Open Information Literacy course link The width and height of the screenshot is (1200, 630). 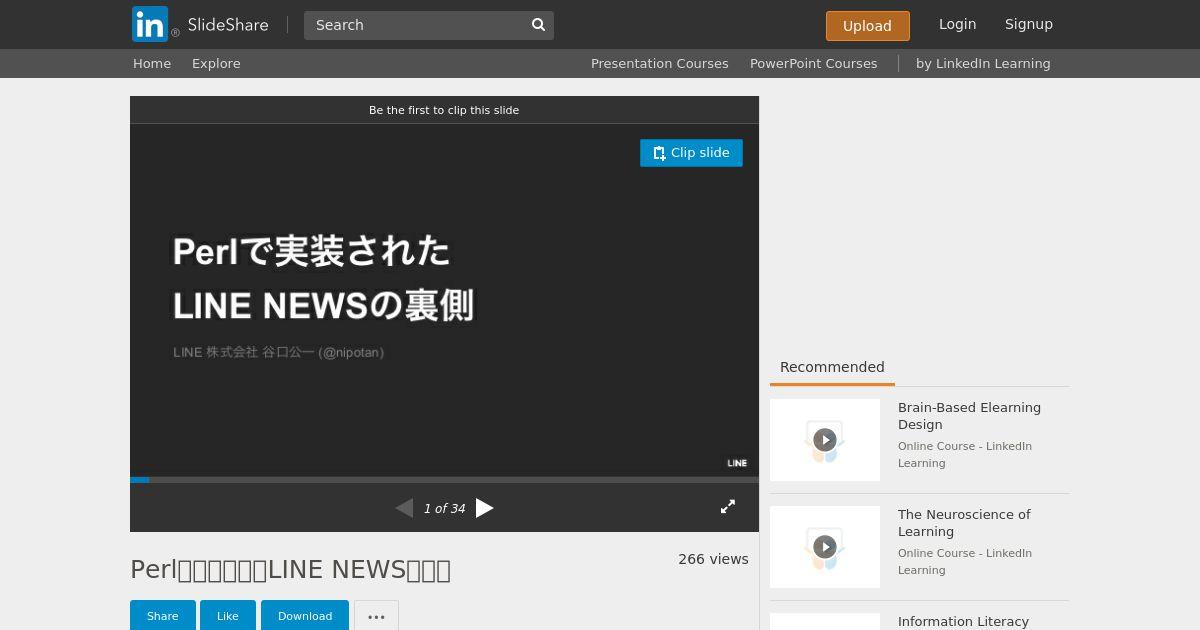963,621
